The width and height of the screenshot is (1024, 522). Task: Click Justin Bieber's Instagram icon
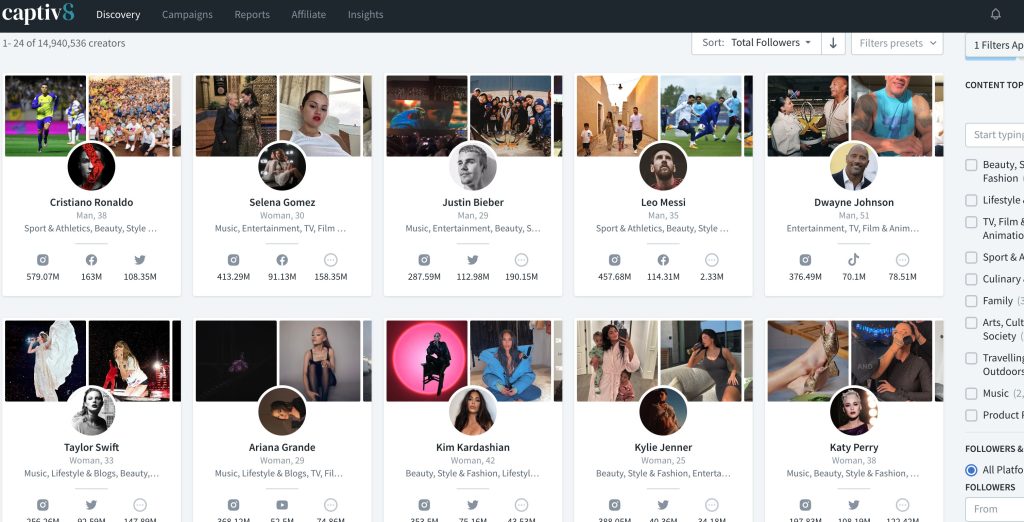pyautogui.click(x=424, y=260)
